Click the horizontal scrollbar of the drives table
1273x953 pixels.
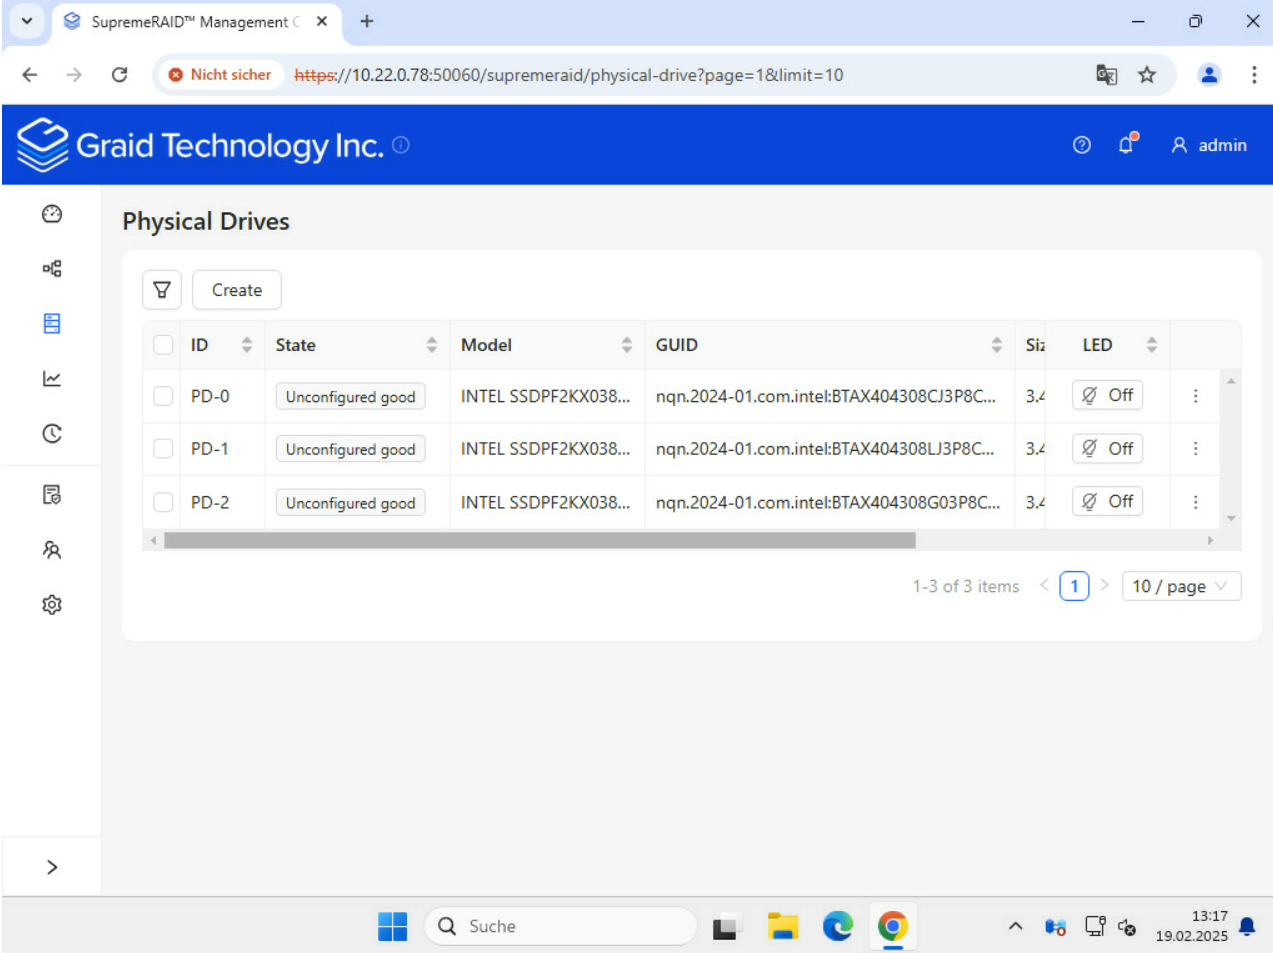pyautogui.click(x=540, y=540)
